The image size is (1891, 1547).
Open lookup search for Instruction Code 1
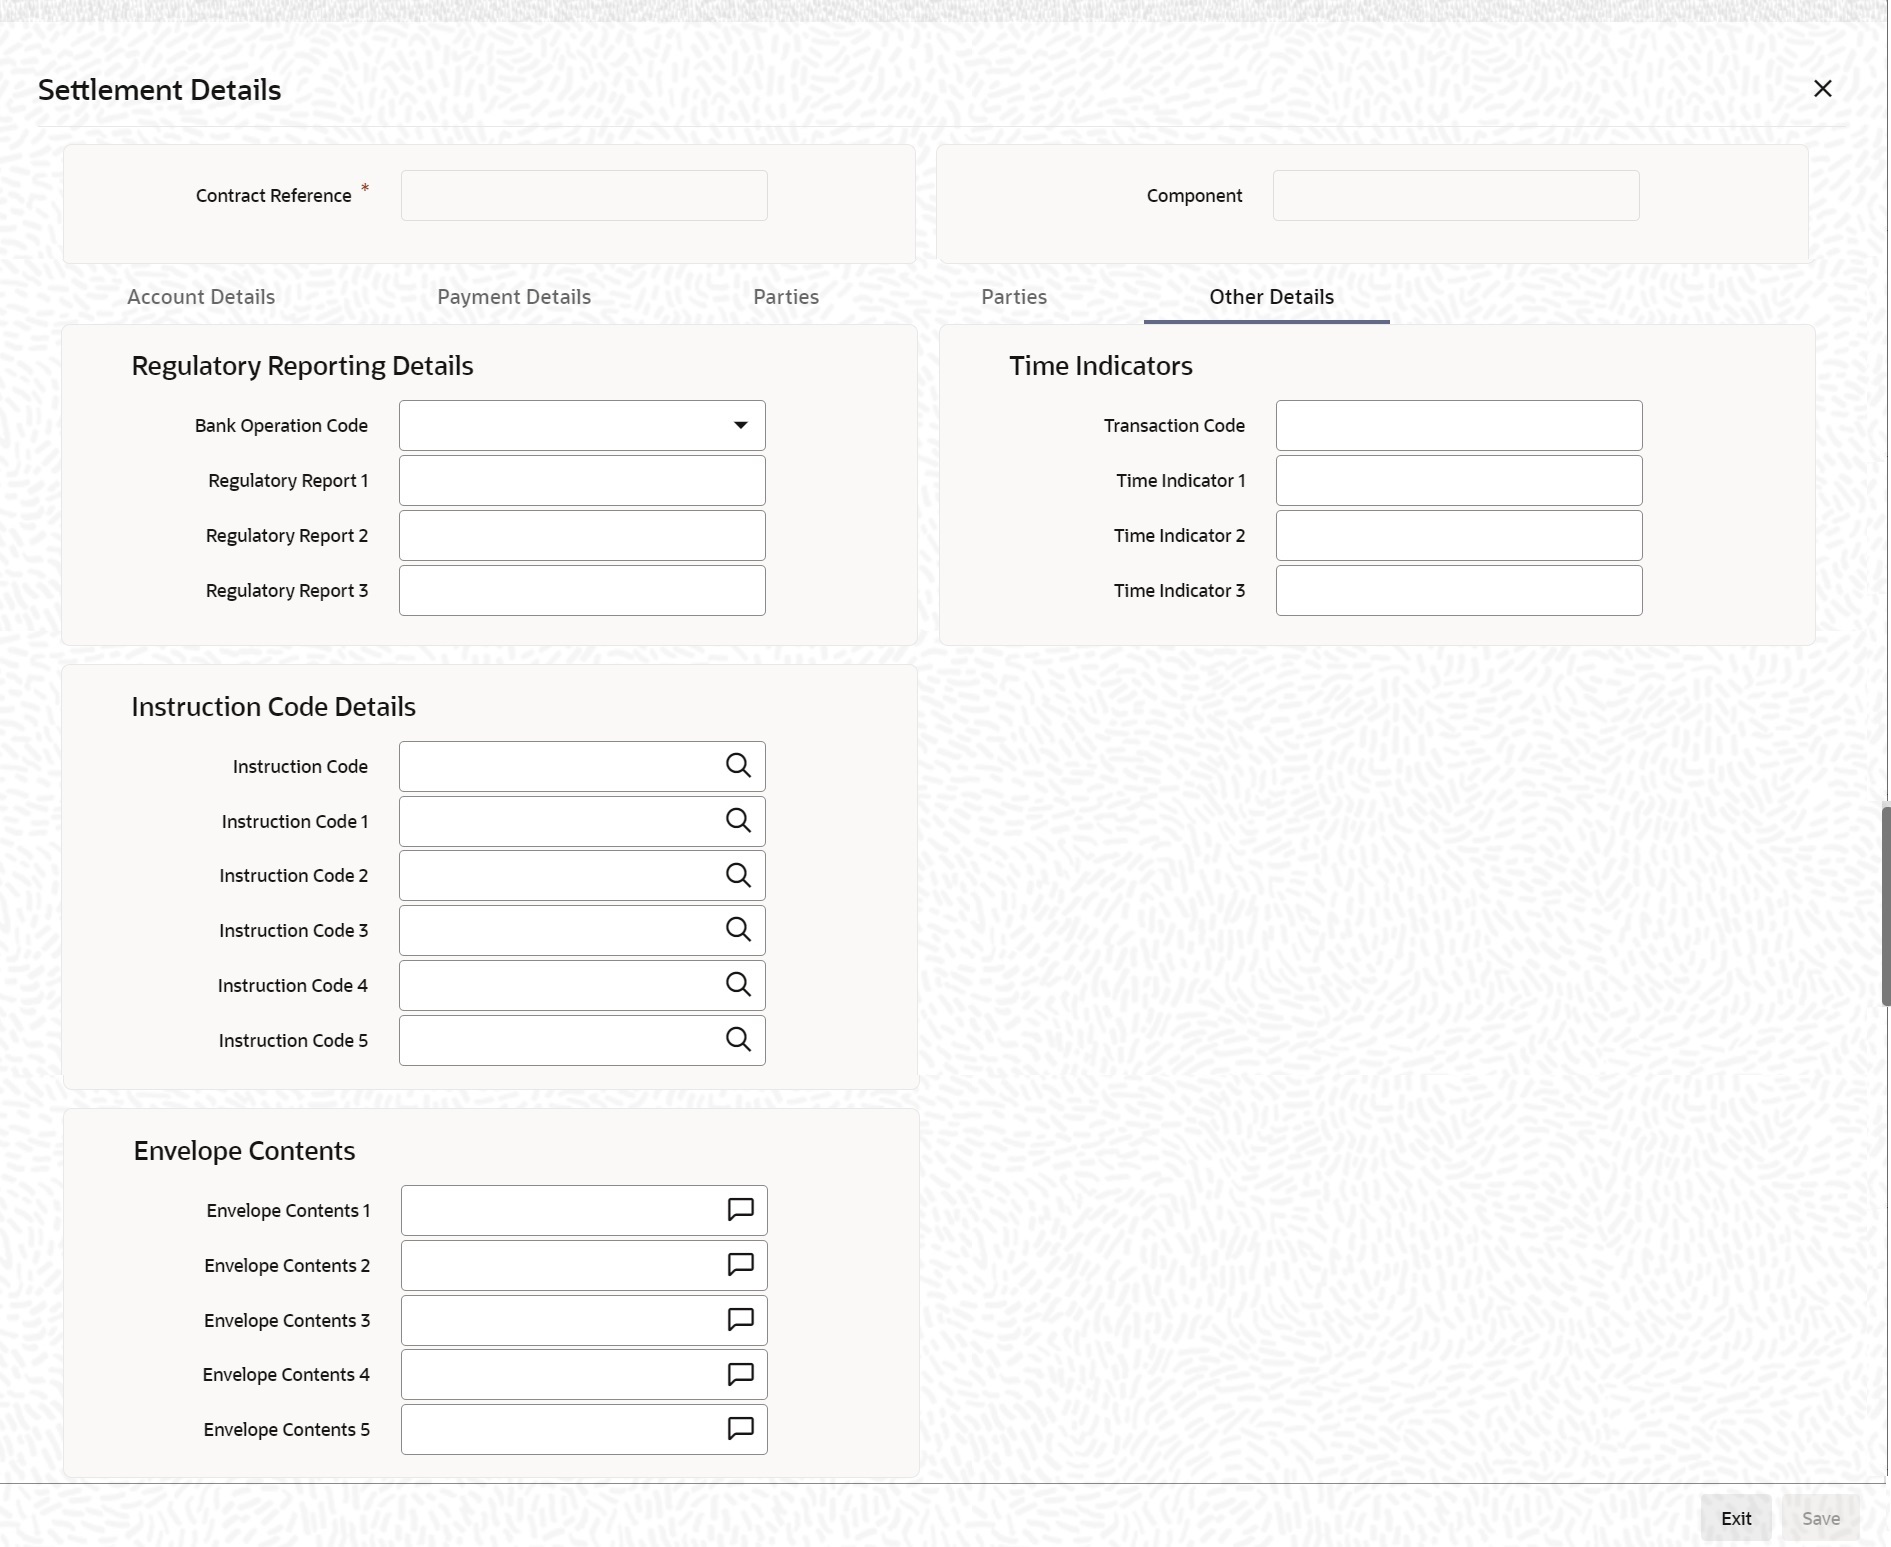click(x=738, y=821)
